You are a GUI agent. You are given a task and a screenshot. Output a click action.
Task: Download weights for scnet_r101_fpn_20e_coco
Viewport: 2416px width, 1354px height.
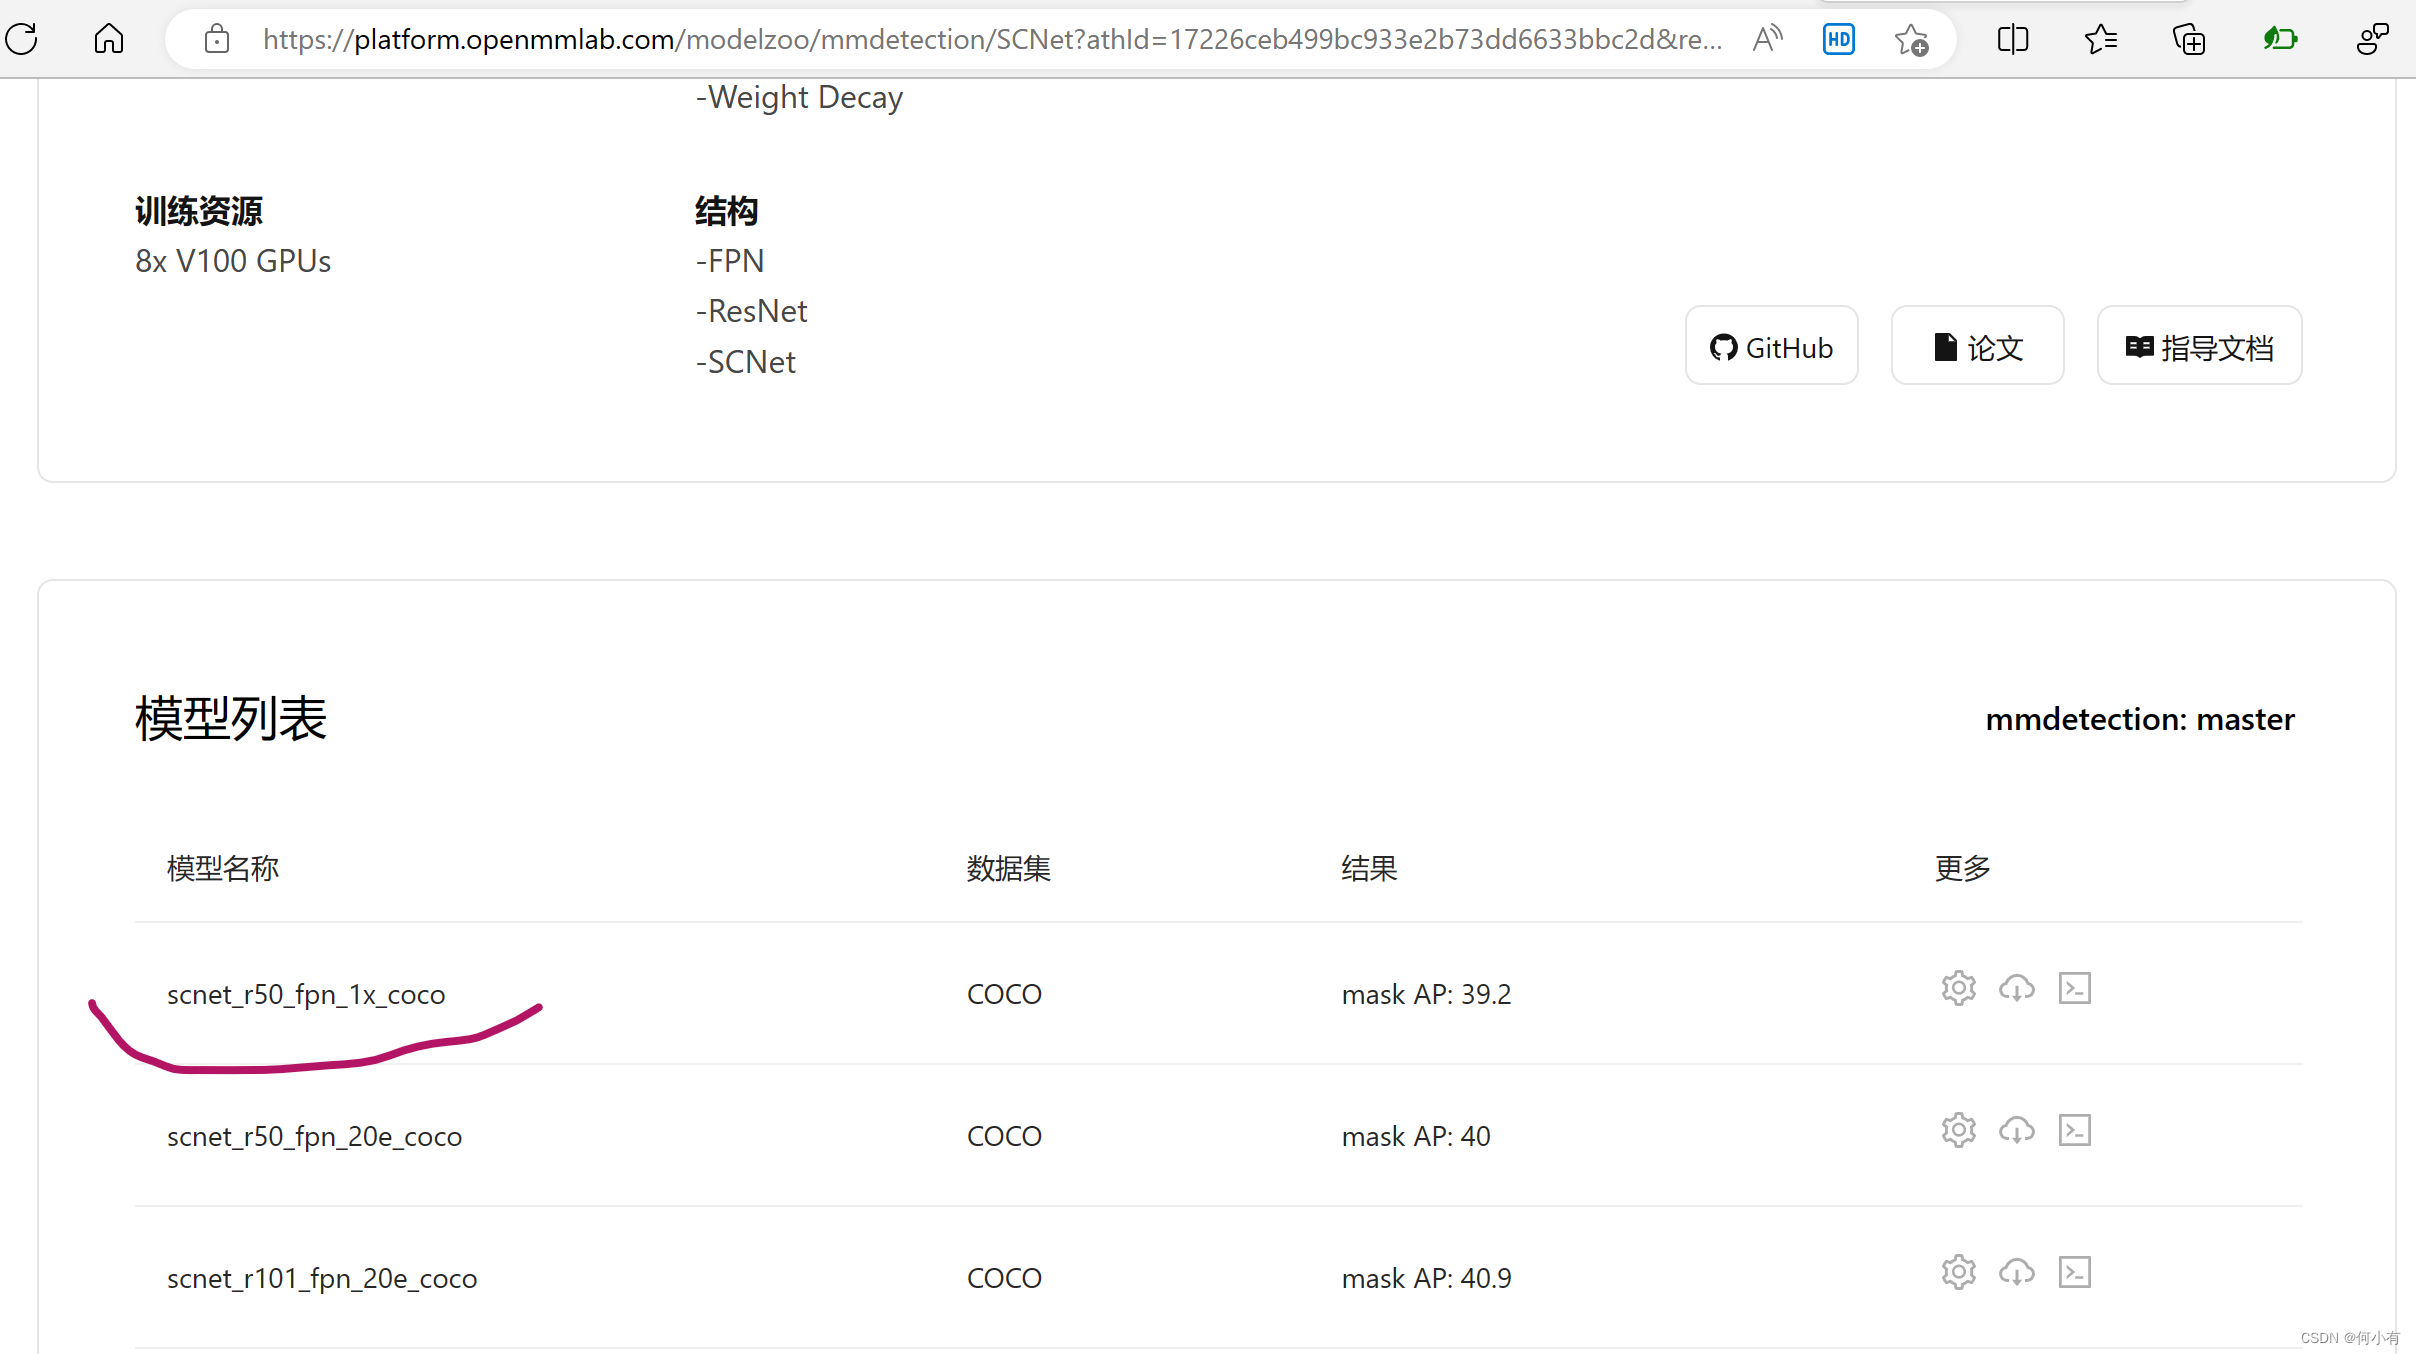(2016, 1272)
